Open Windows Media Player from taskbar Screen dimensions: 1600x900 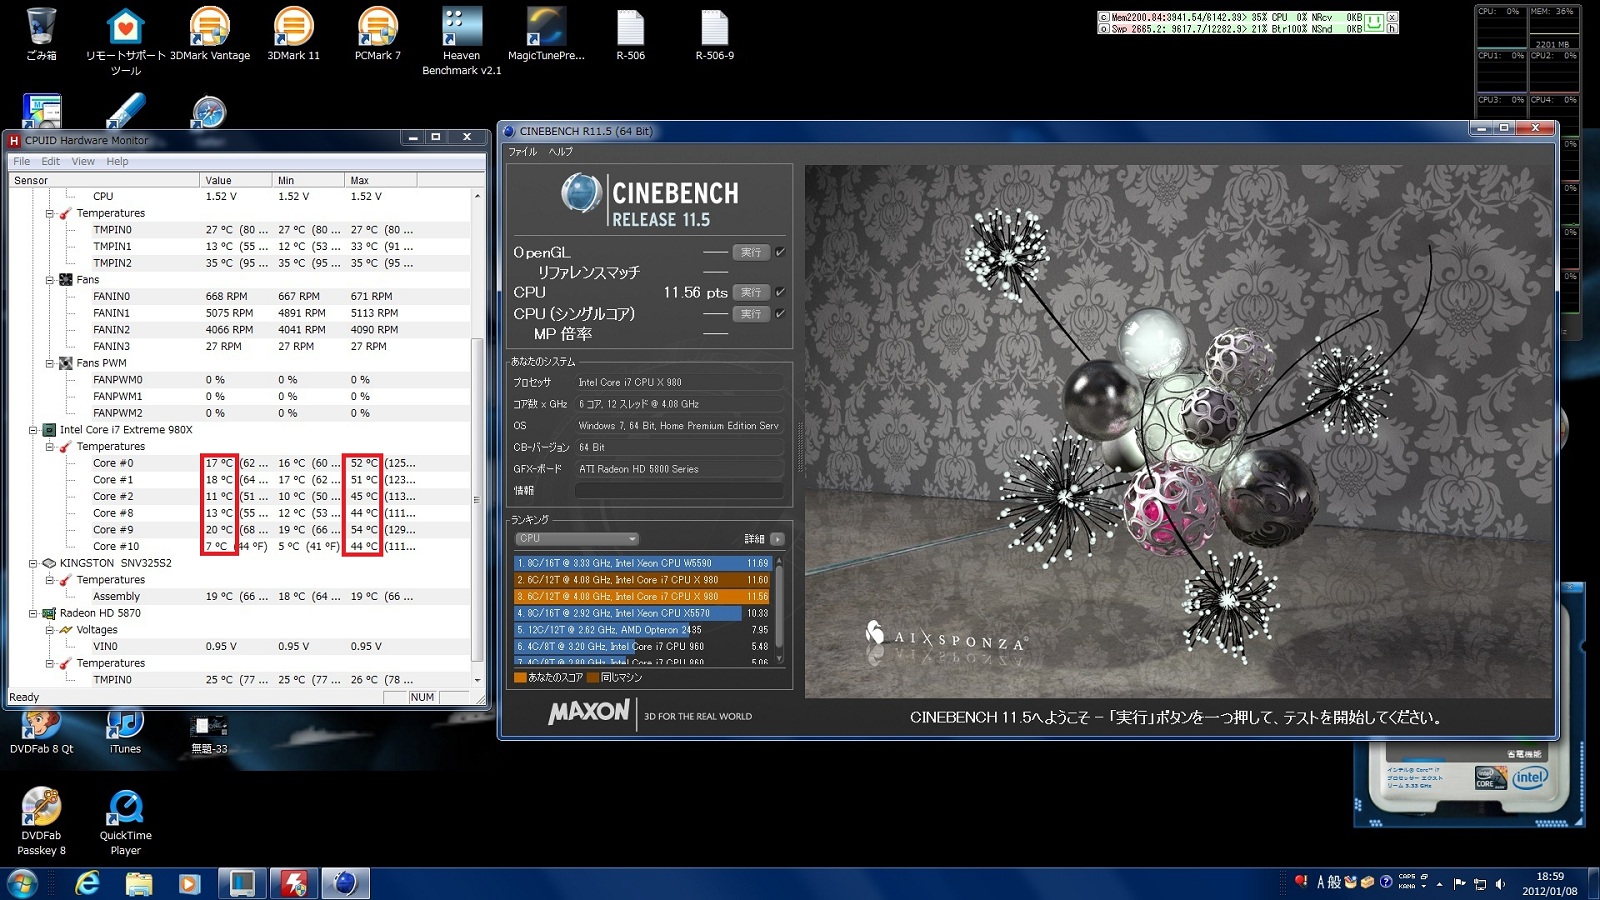(x=189, y=883)
